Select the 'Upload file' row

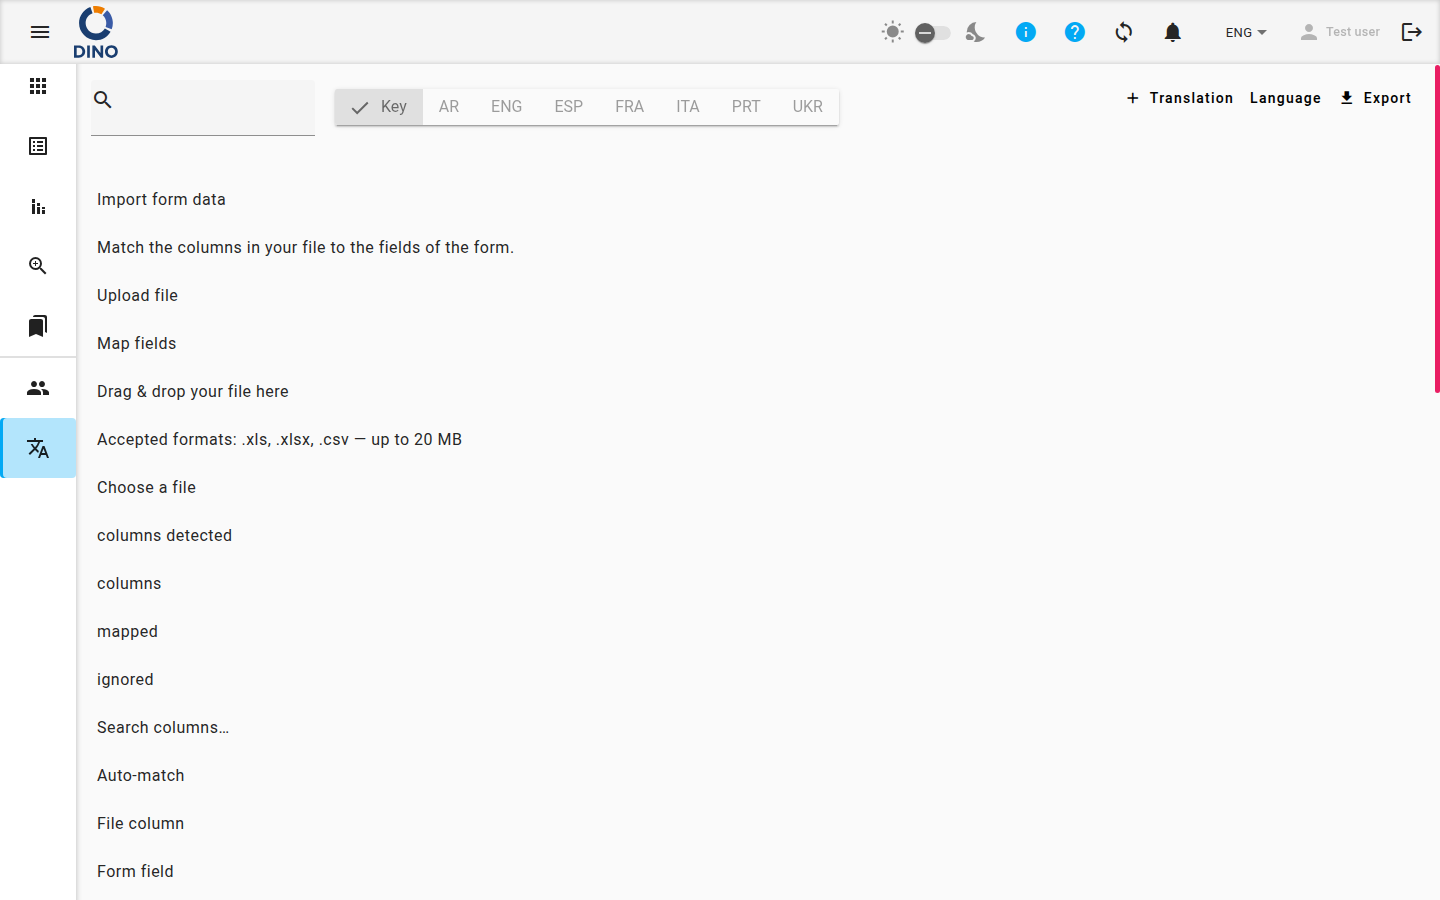[758, 296]
